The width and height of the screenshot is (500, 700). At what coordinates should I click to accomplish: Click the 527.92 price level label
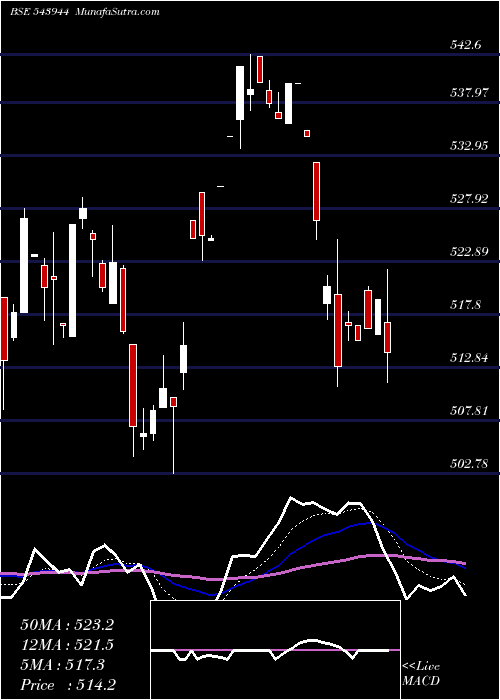click(x=468, y=199)
